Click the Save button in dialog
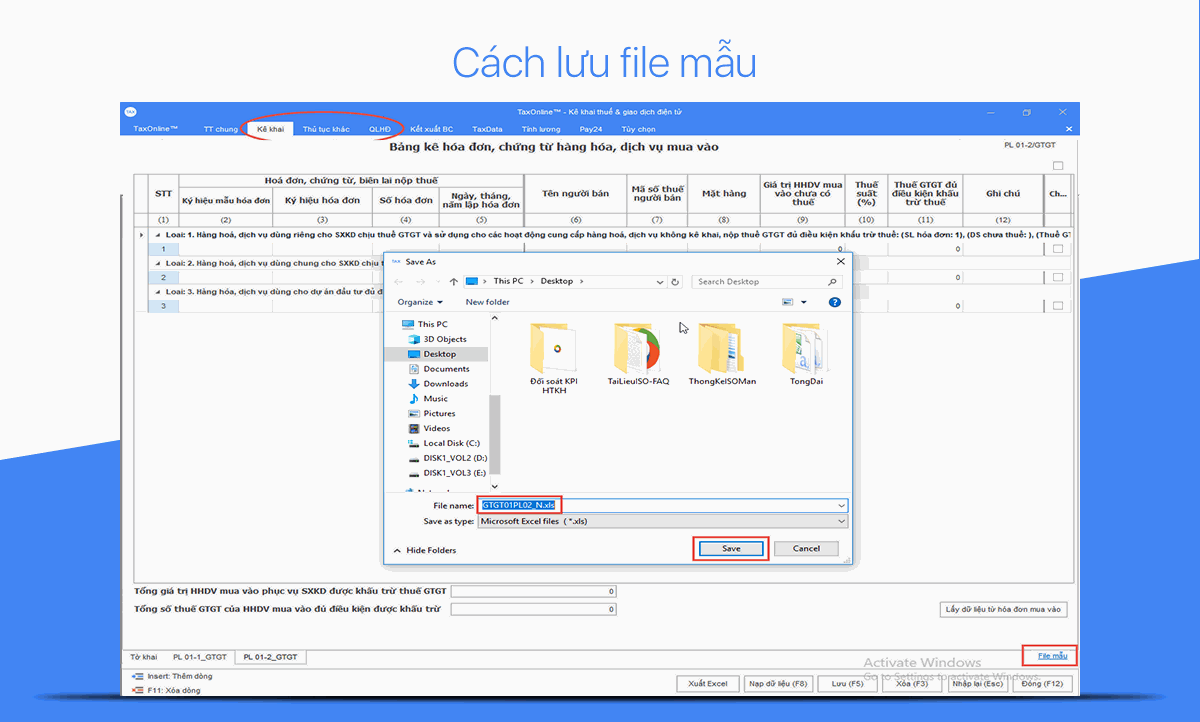 731,548
